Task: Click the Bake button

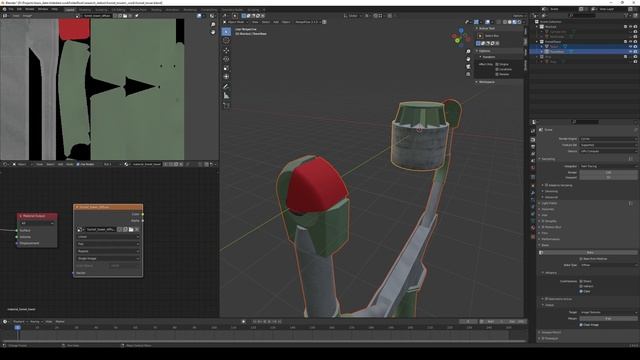Action: (590, 253)
